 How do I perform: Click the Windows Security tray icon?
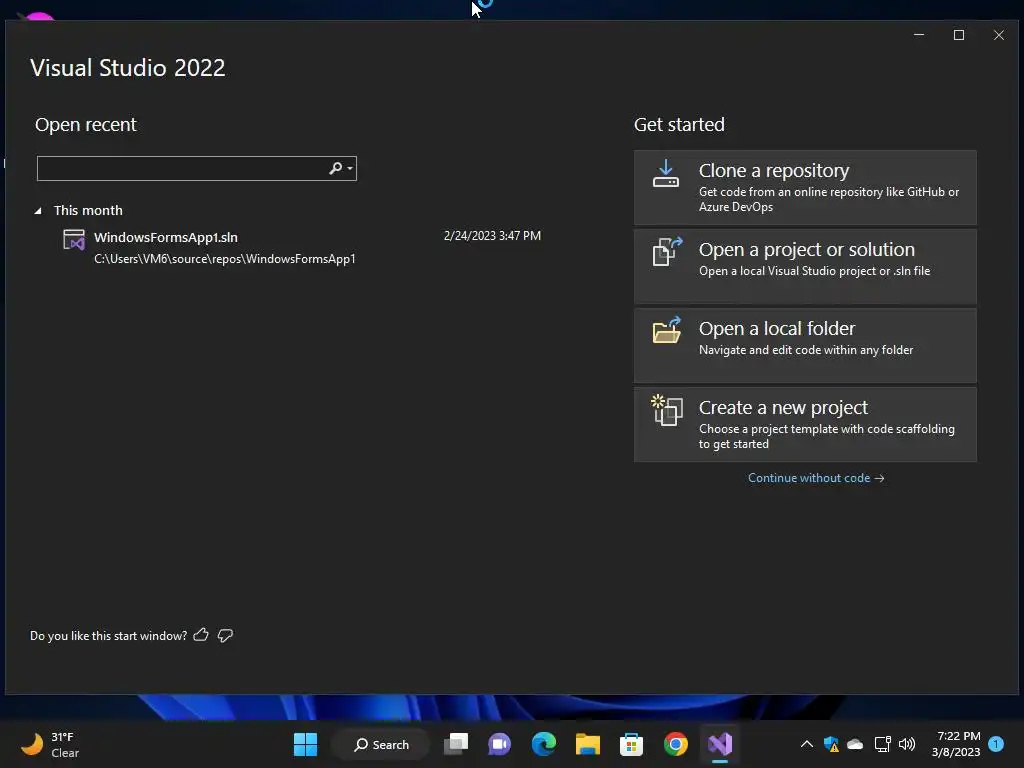pos(831,744)
